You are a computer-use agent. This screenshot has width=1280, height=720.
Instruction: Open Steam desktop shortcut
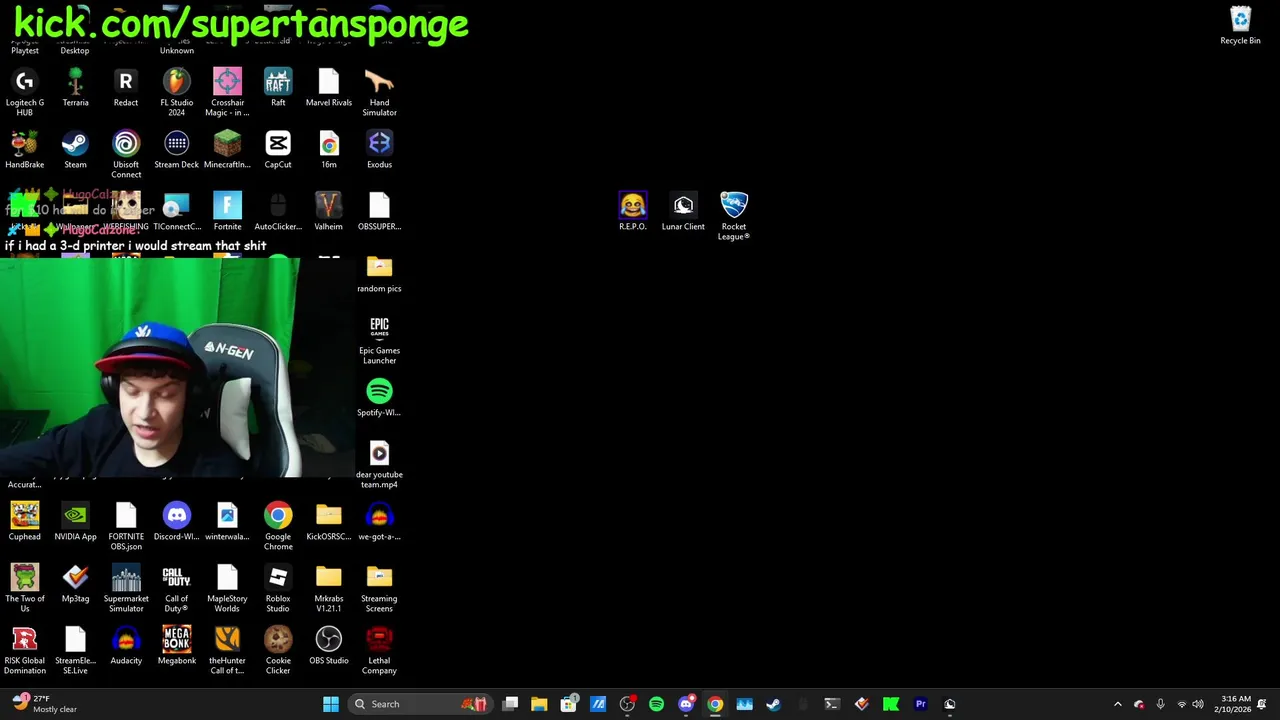pyautogui.click(x=75, y=150)
